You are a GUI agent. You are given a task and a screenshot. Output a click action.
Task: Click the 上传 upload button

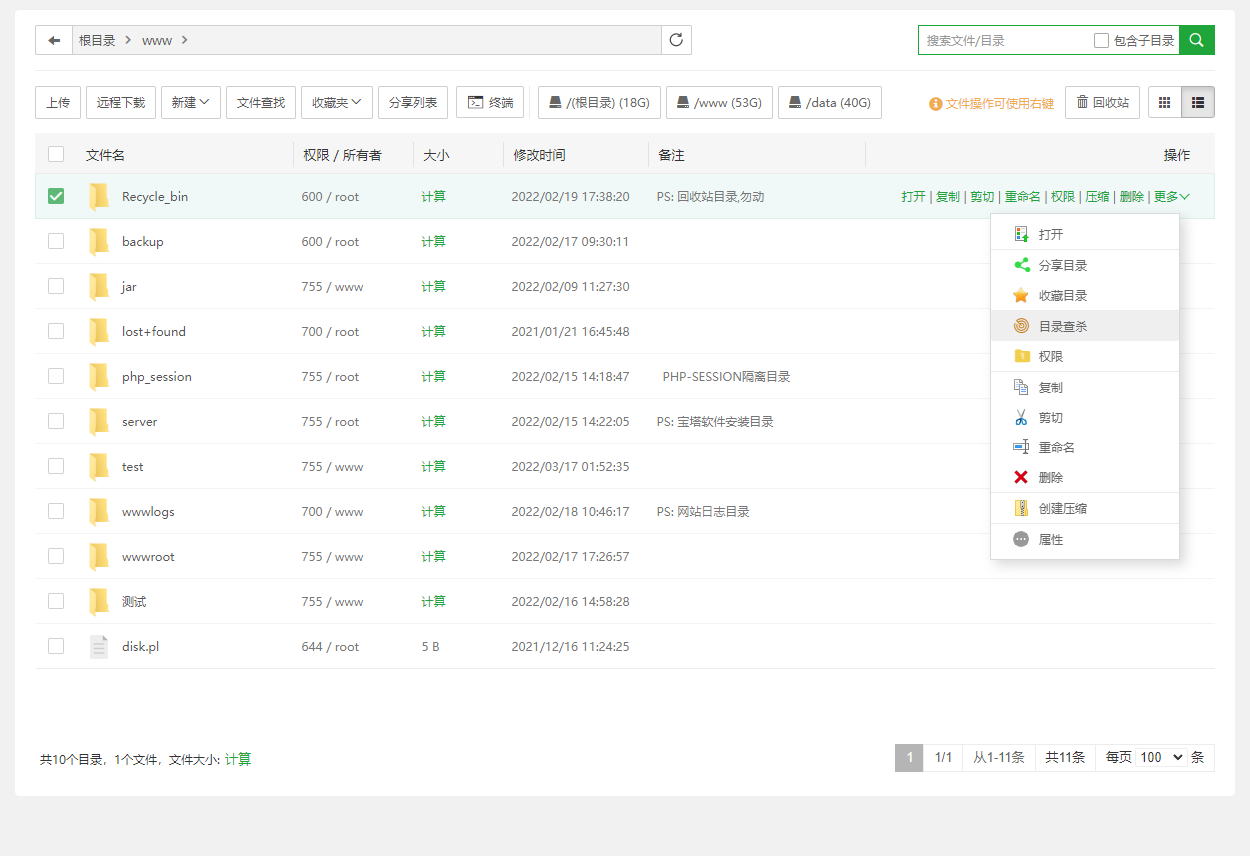pyautogui.click(x=58, y=102)
